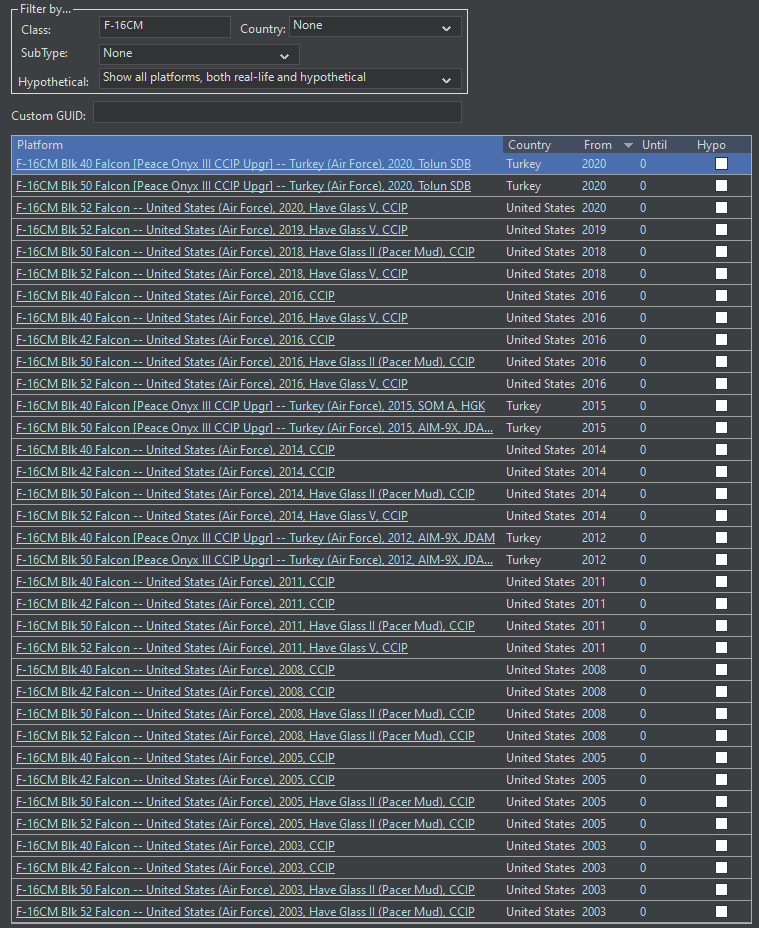The image size is (759, 928).
Task: Check Hypo box for Blk 50 Turkey 2020 row
Action: (x=721, y=186)
